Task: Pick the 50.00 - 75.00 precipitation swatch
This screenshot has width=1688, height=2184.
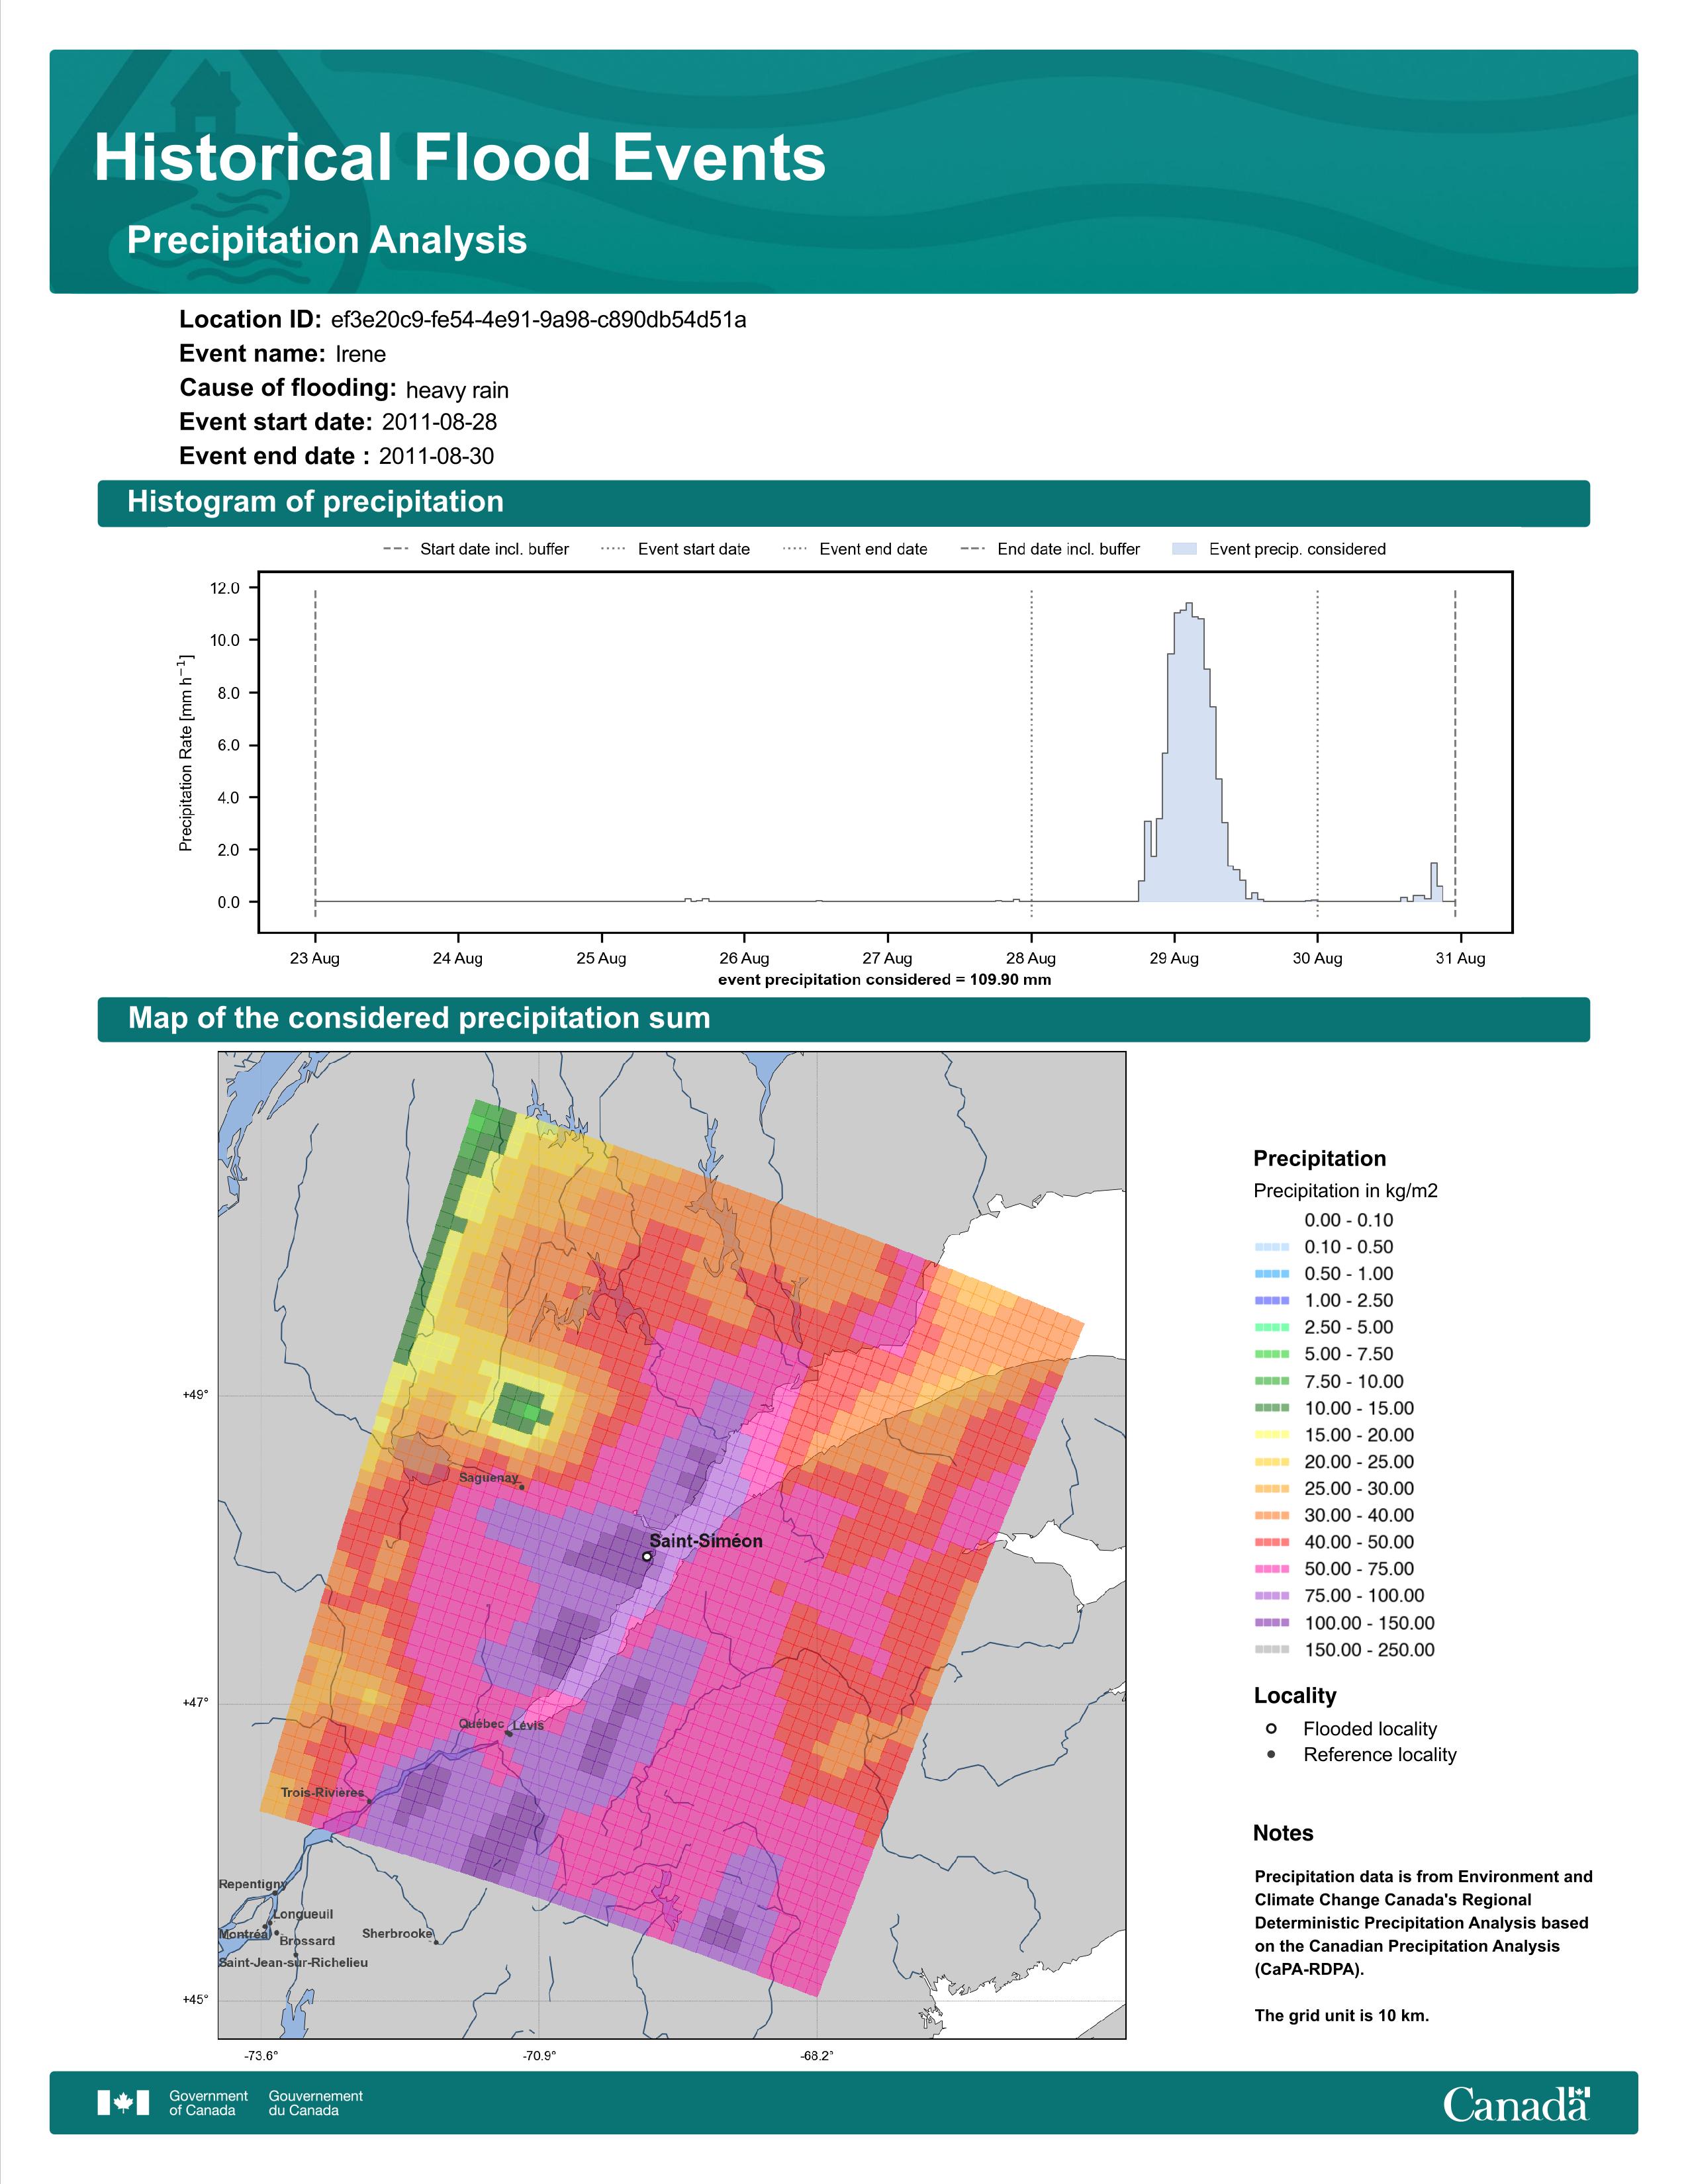Action: [x=1272, y=1569]
